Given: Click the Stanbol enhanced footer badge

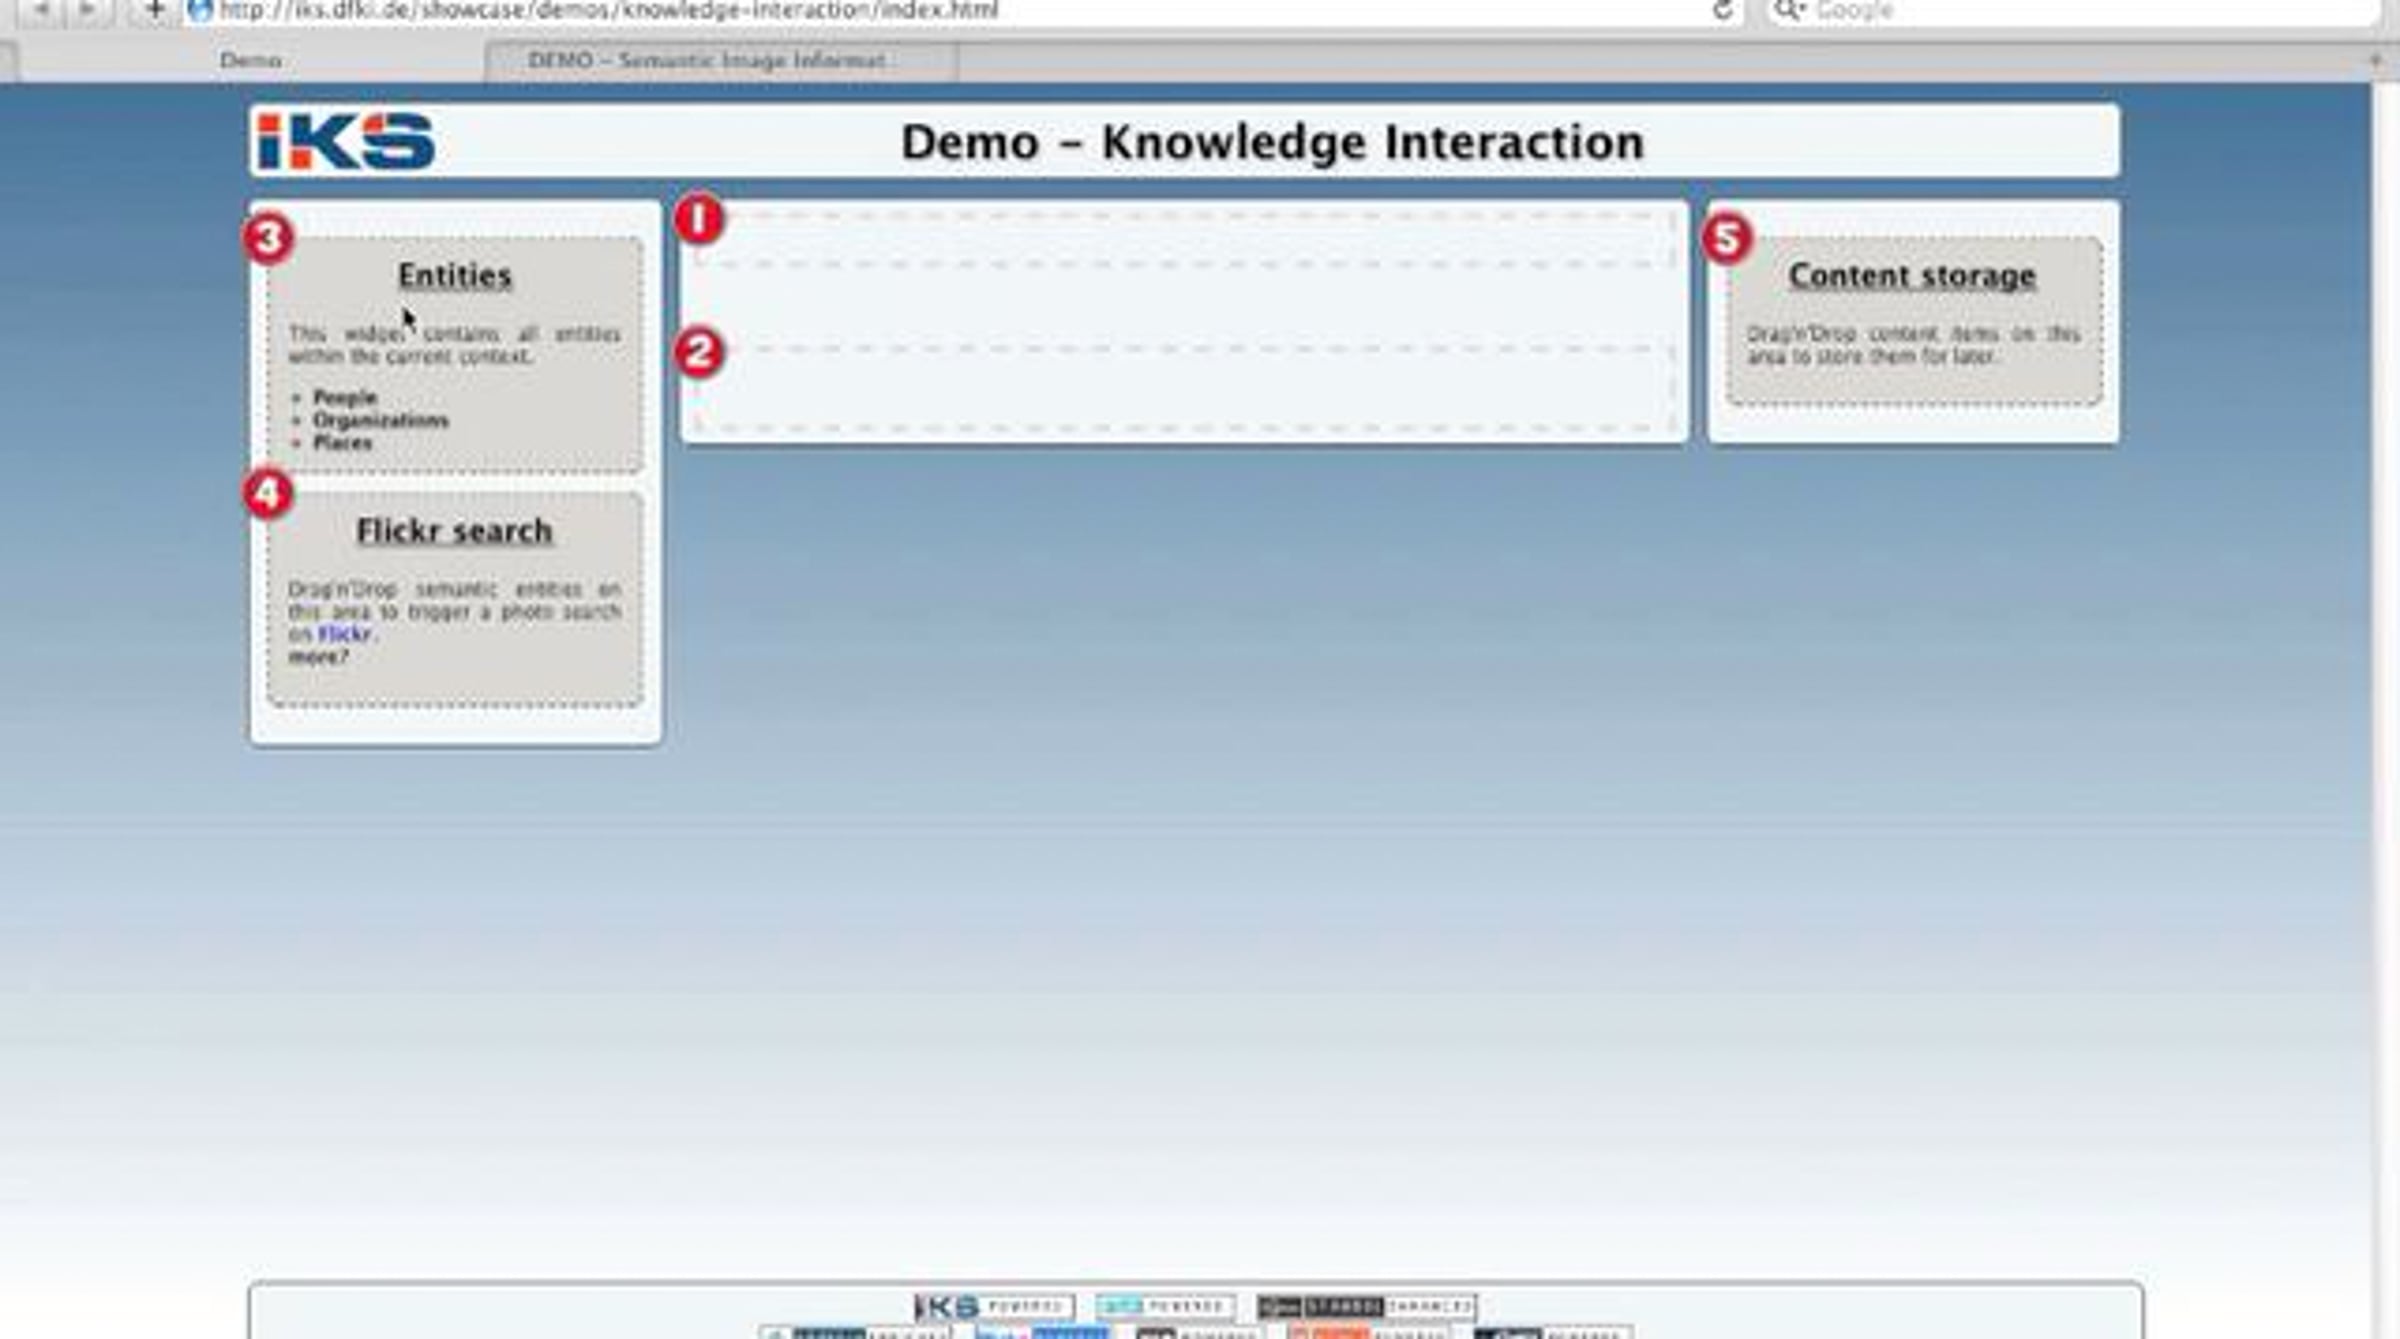Looking at the screenshot, I should pos(1366,1307).
